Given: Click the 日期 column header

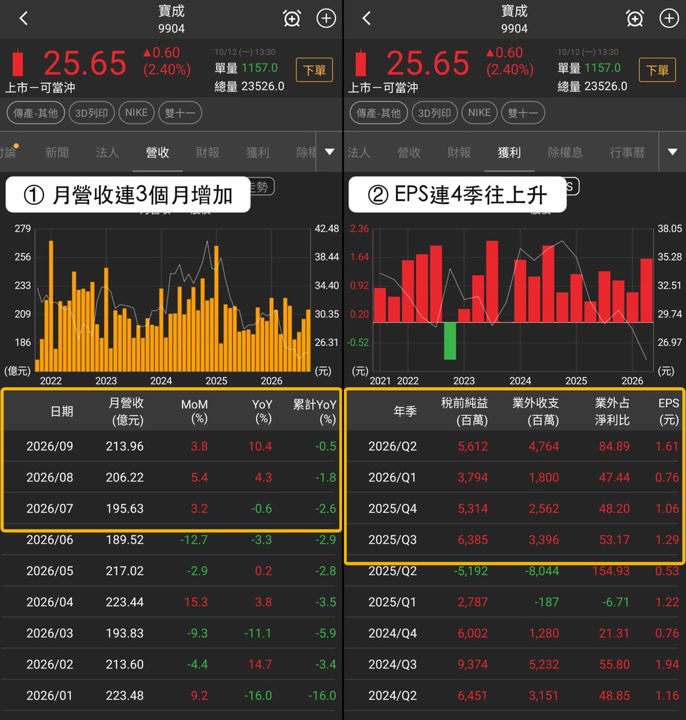Looking at the screenshot, I should tap(62, 411).
